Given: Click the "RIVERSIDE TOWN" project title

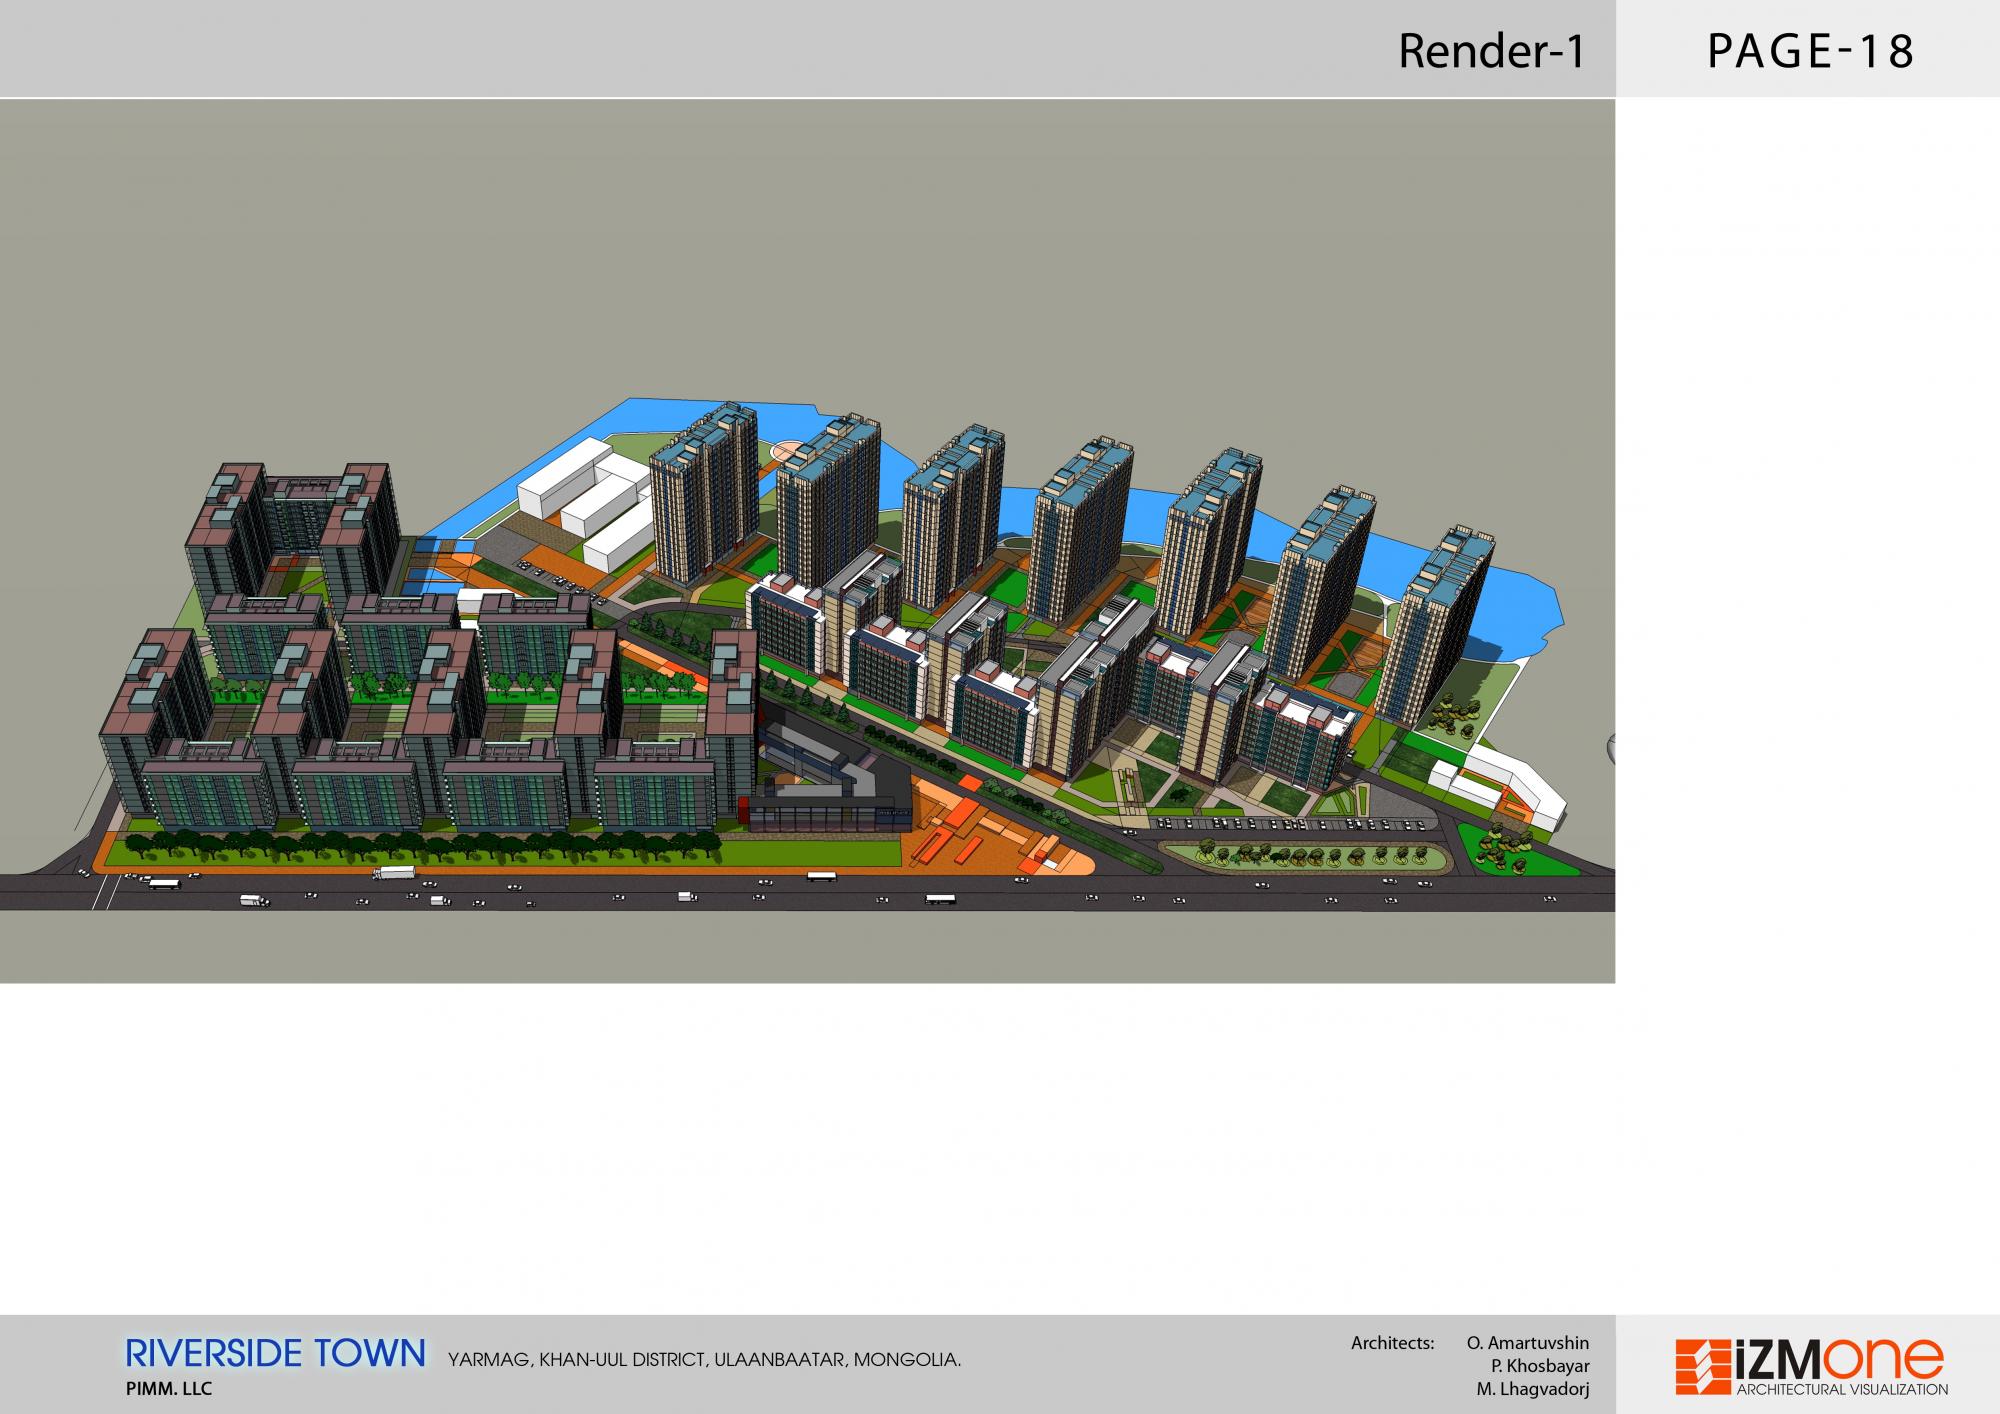Looking at the screenshot, I should pos(276,1354).
